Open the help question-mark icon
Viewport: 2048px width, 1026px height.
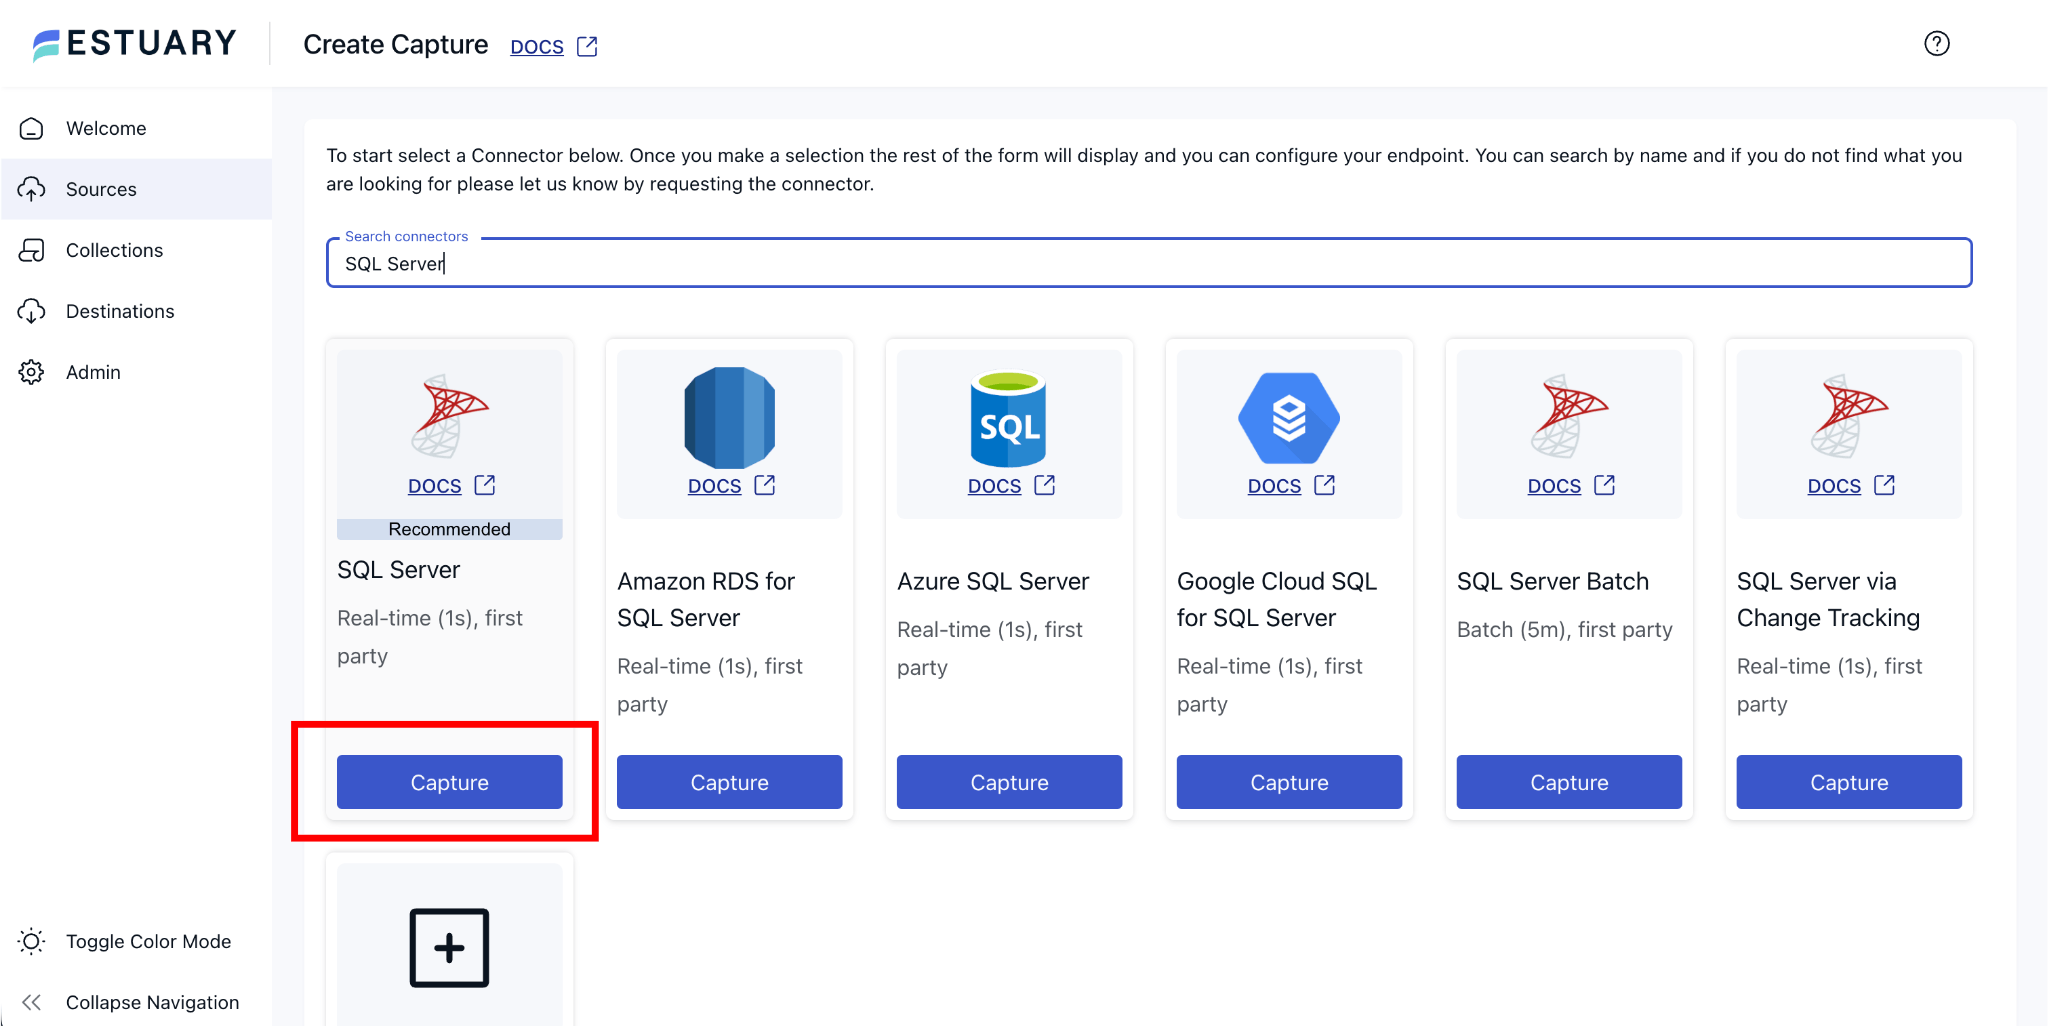click(x=1937, y=44)
